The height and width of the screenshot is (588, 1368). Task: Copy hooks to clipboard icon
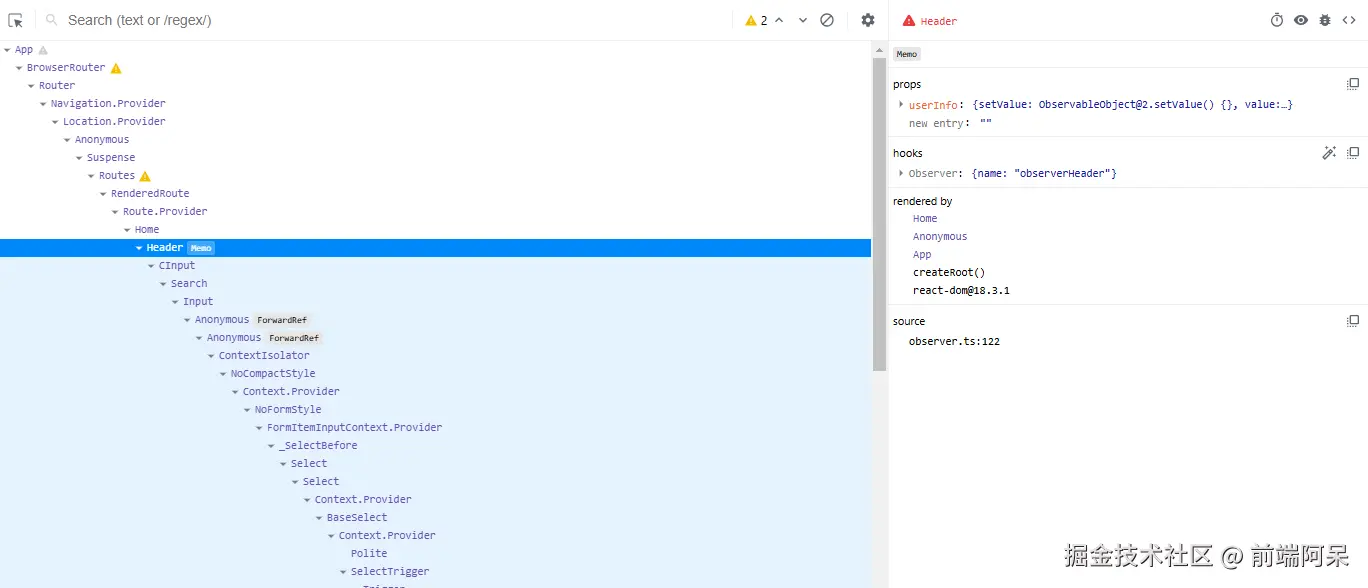[x=1353, y=153]
